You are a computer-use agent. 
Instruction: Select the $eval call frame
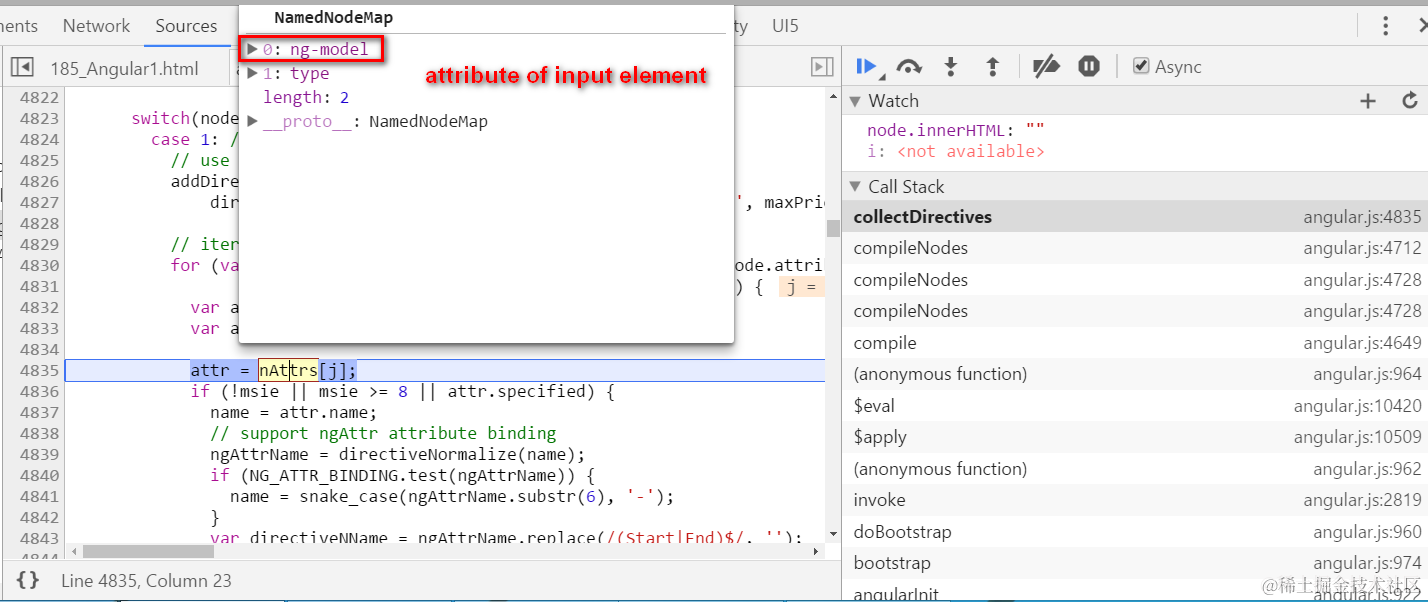coord(1137,406)
